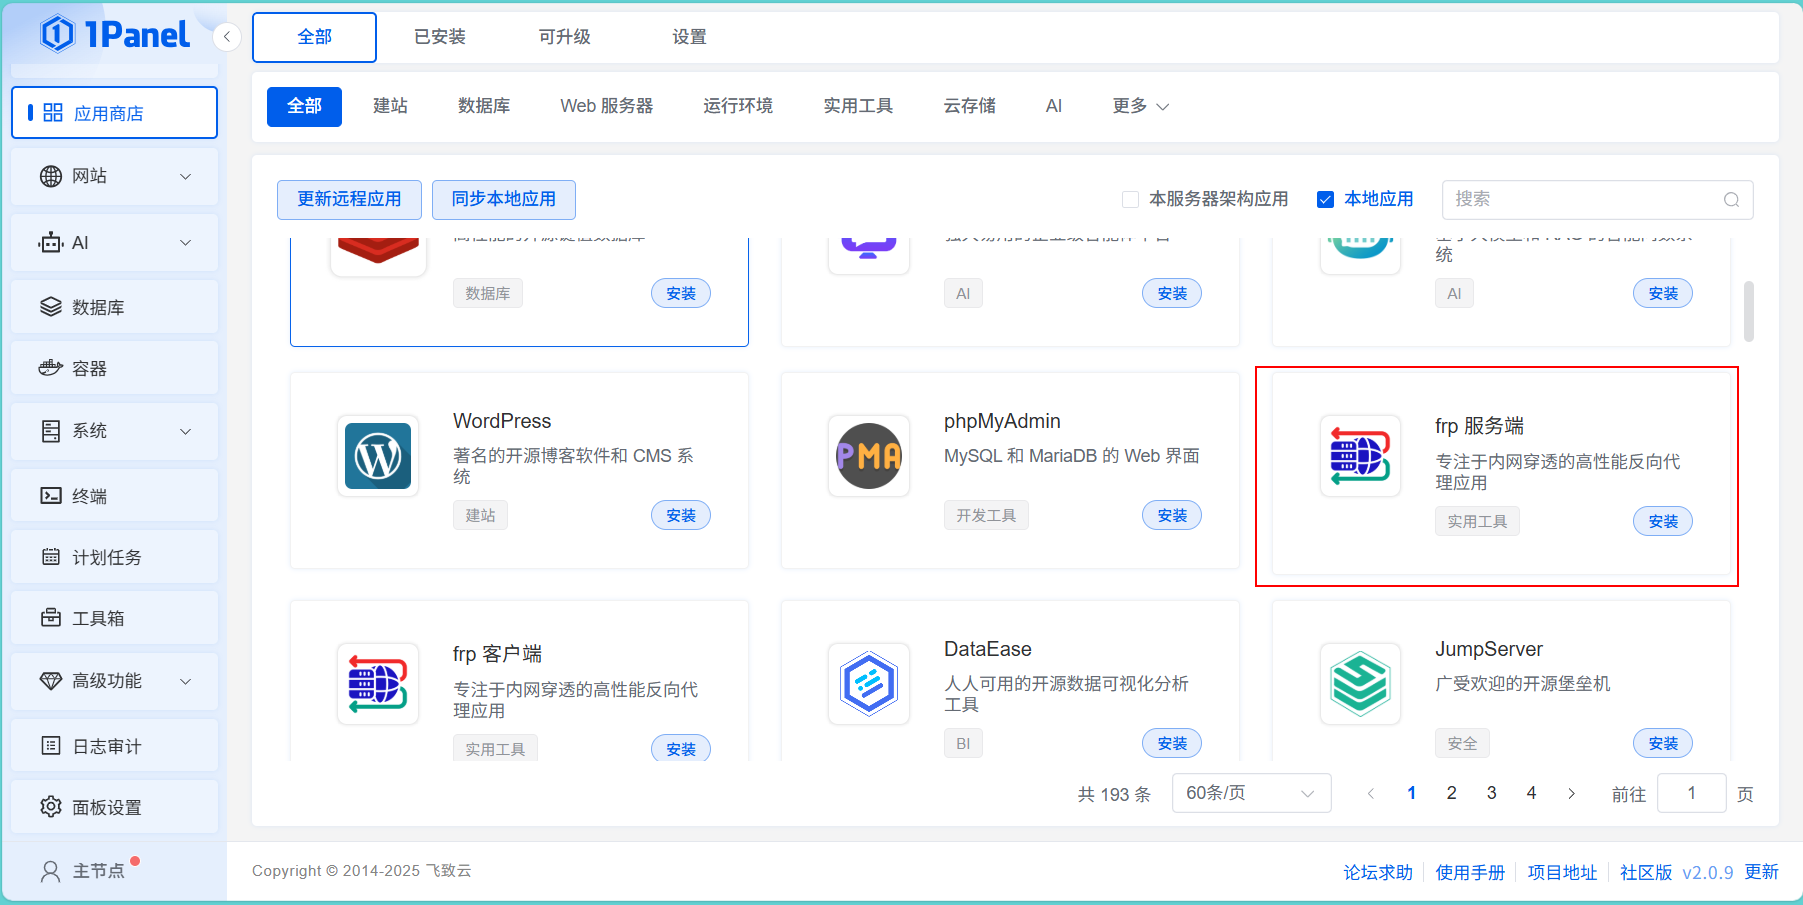This screenshot has height=905, width=1803.
Task: Click the search magnifier icon
Action: click(1731, 200)
